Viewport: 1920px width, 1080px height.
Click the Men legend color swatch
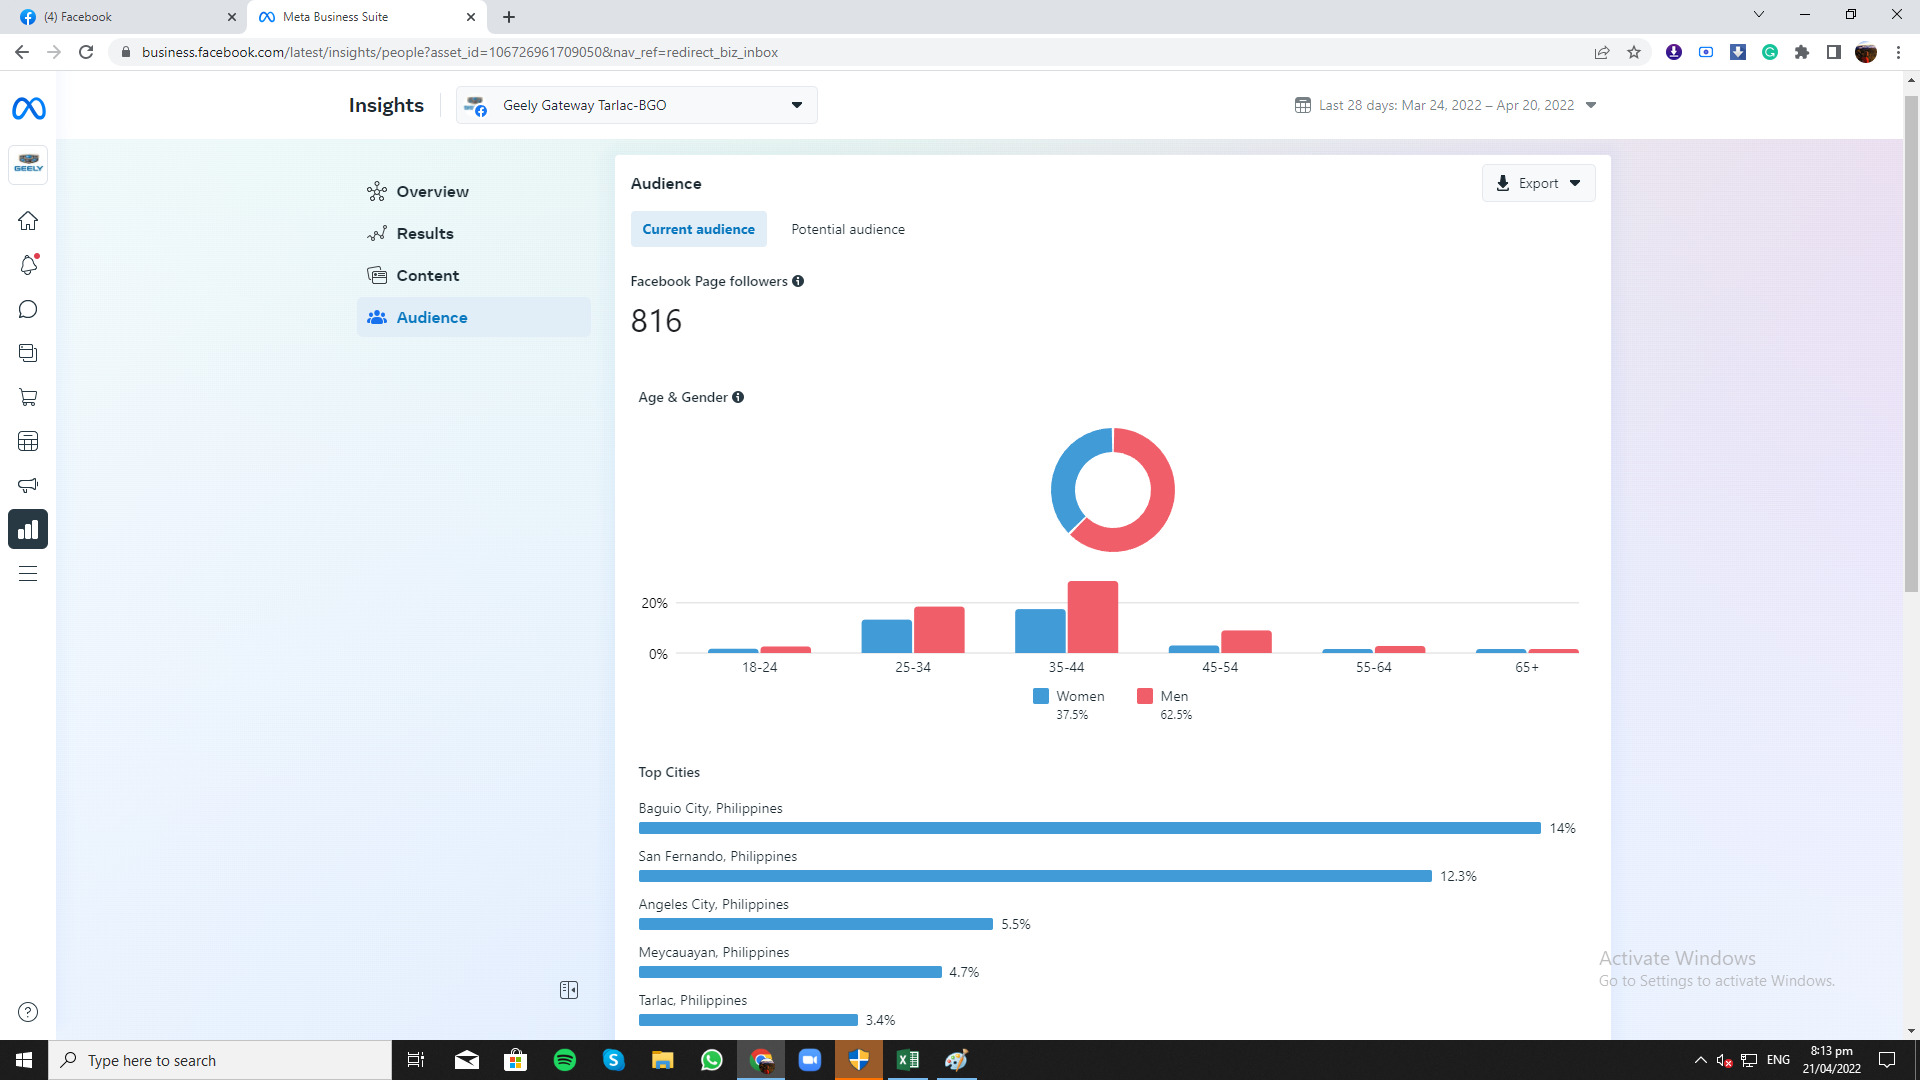click(1145, 696)
